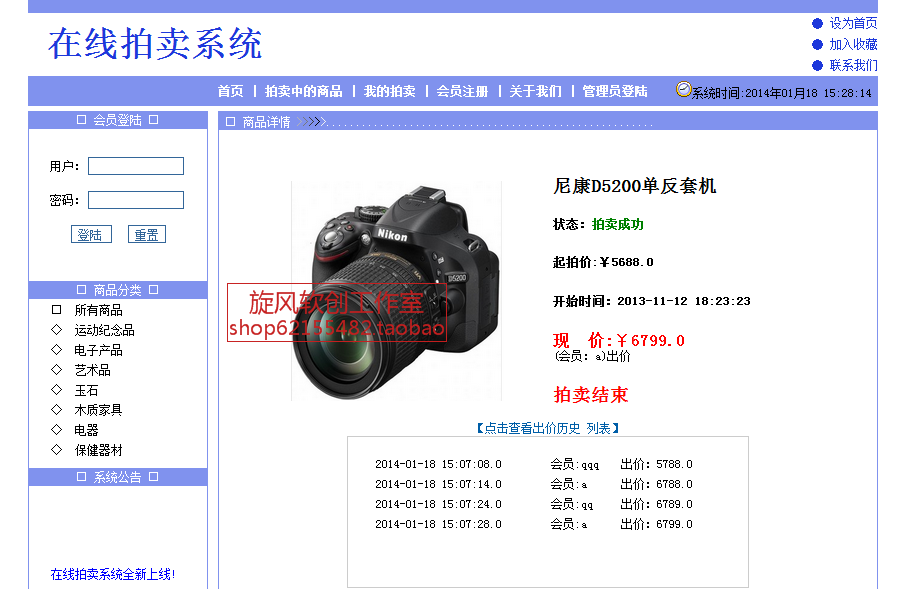Focus the 密码 password field
Viewport: 908px width, 589px height.
[136, 200]
